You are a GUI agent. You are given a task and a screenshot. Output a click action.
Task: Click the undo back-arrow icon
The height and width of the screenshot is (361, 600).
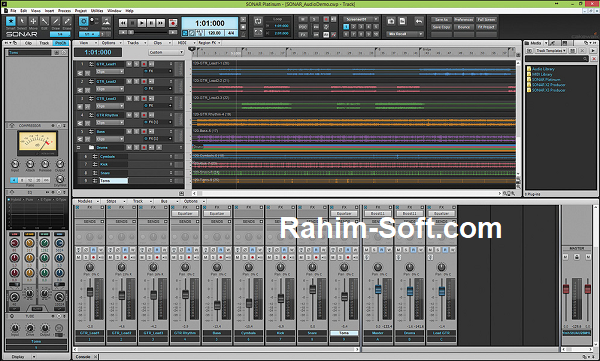pos(419,21)
